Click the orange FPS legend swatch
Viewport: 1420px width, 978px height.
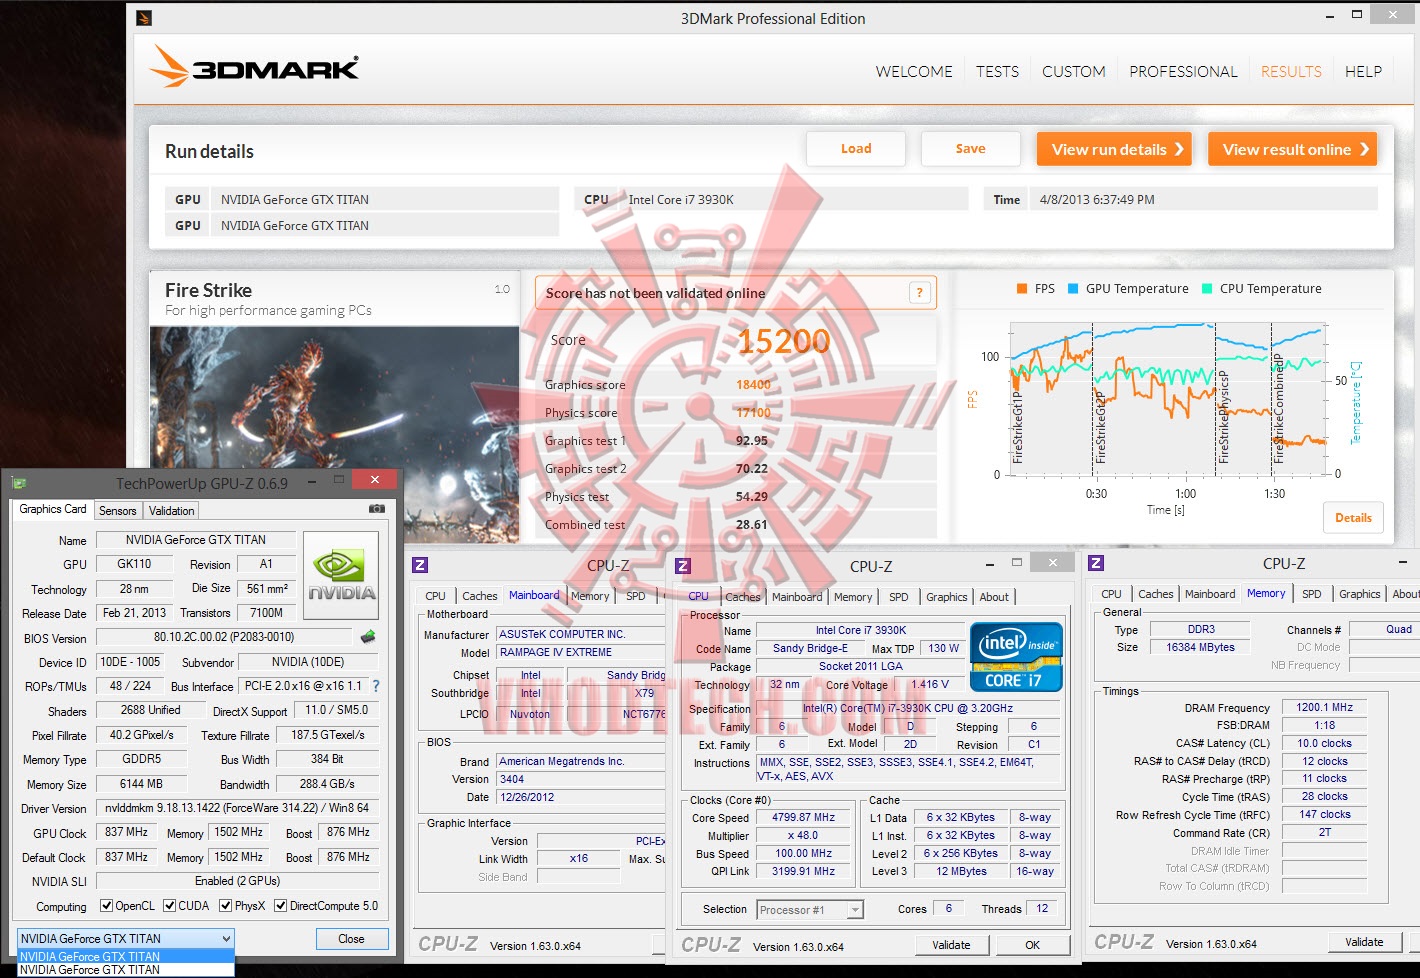tap(1022, 288)
